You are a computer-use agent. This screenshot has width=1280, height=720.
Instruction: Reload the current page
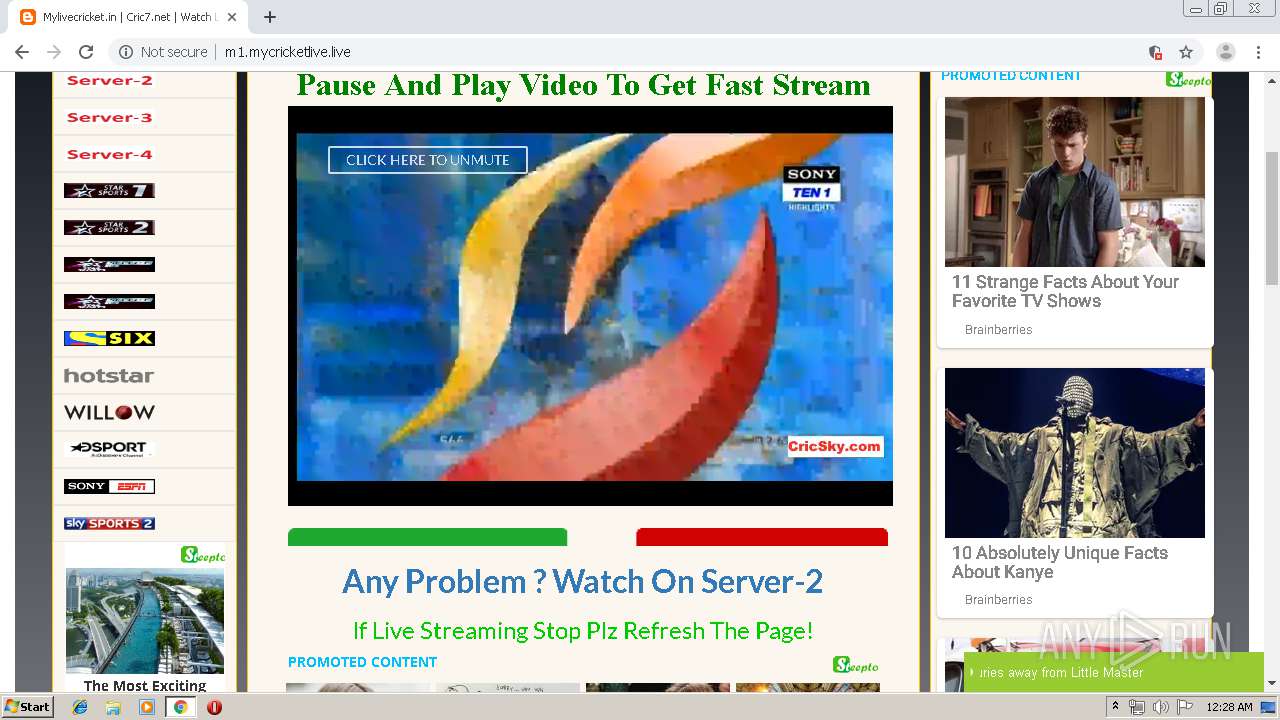(86, 52)
